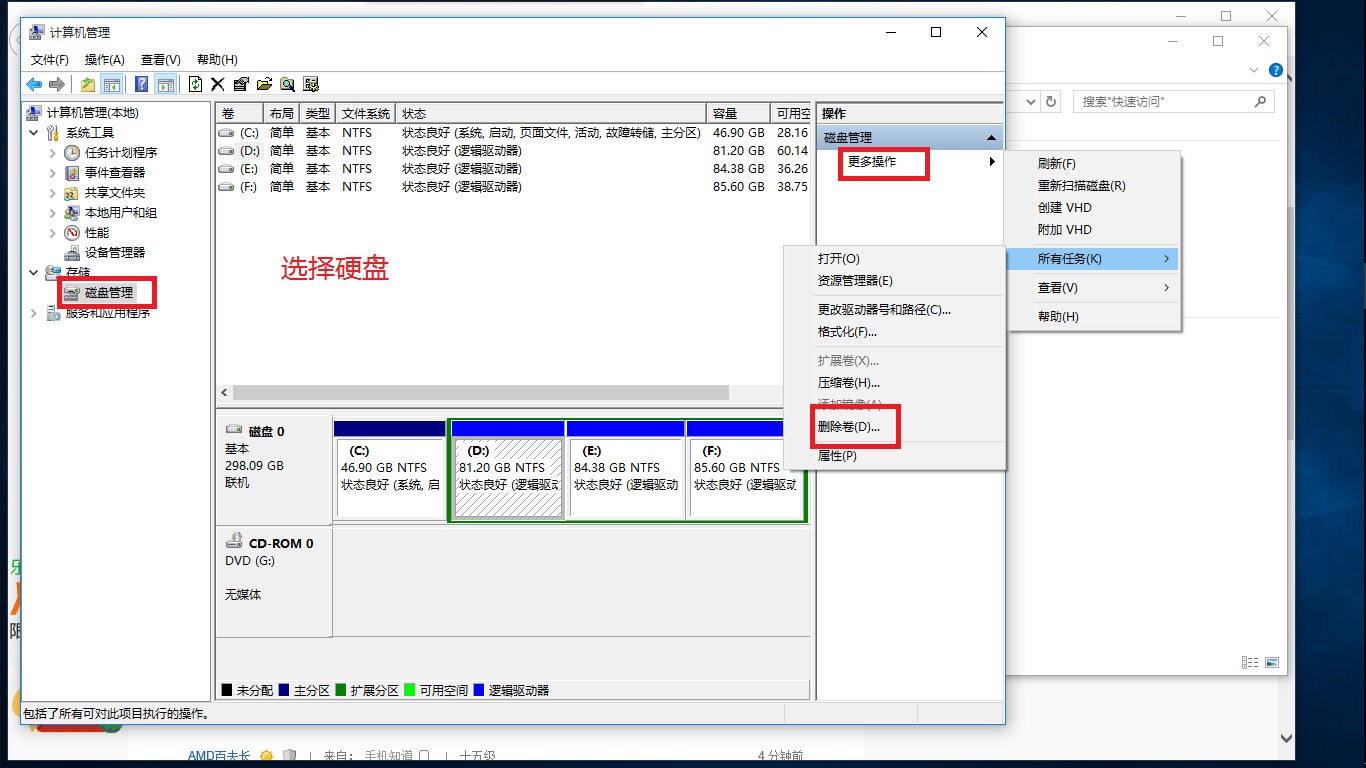The width and height of the screenshot is (1366, 768).
Task: Toggle the show/hide action pane icon
Action: point(166,85)
